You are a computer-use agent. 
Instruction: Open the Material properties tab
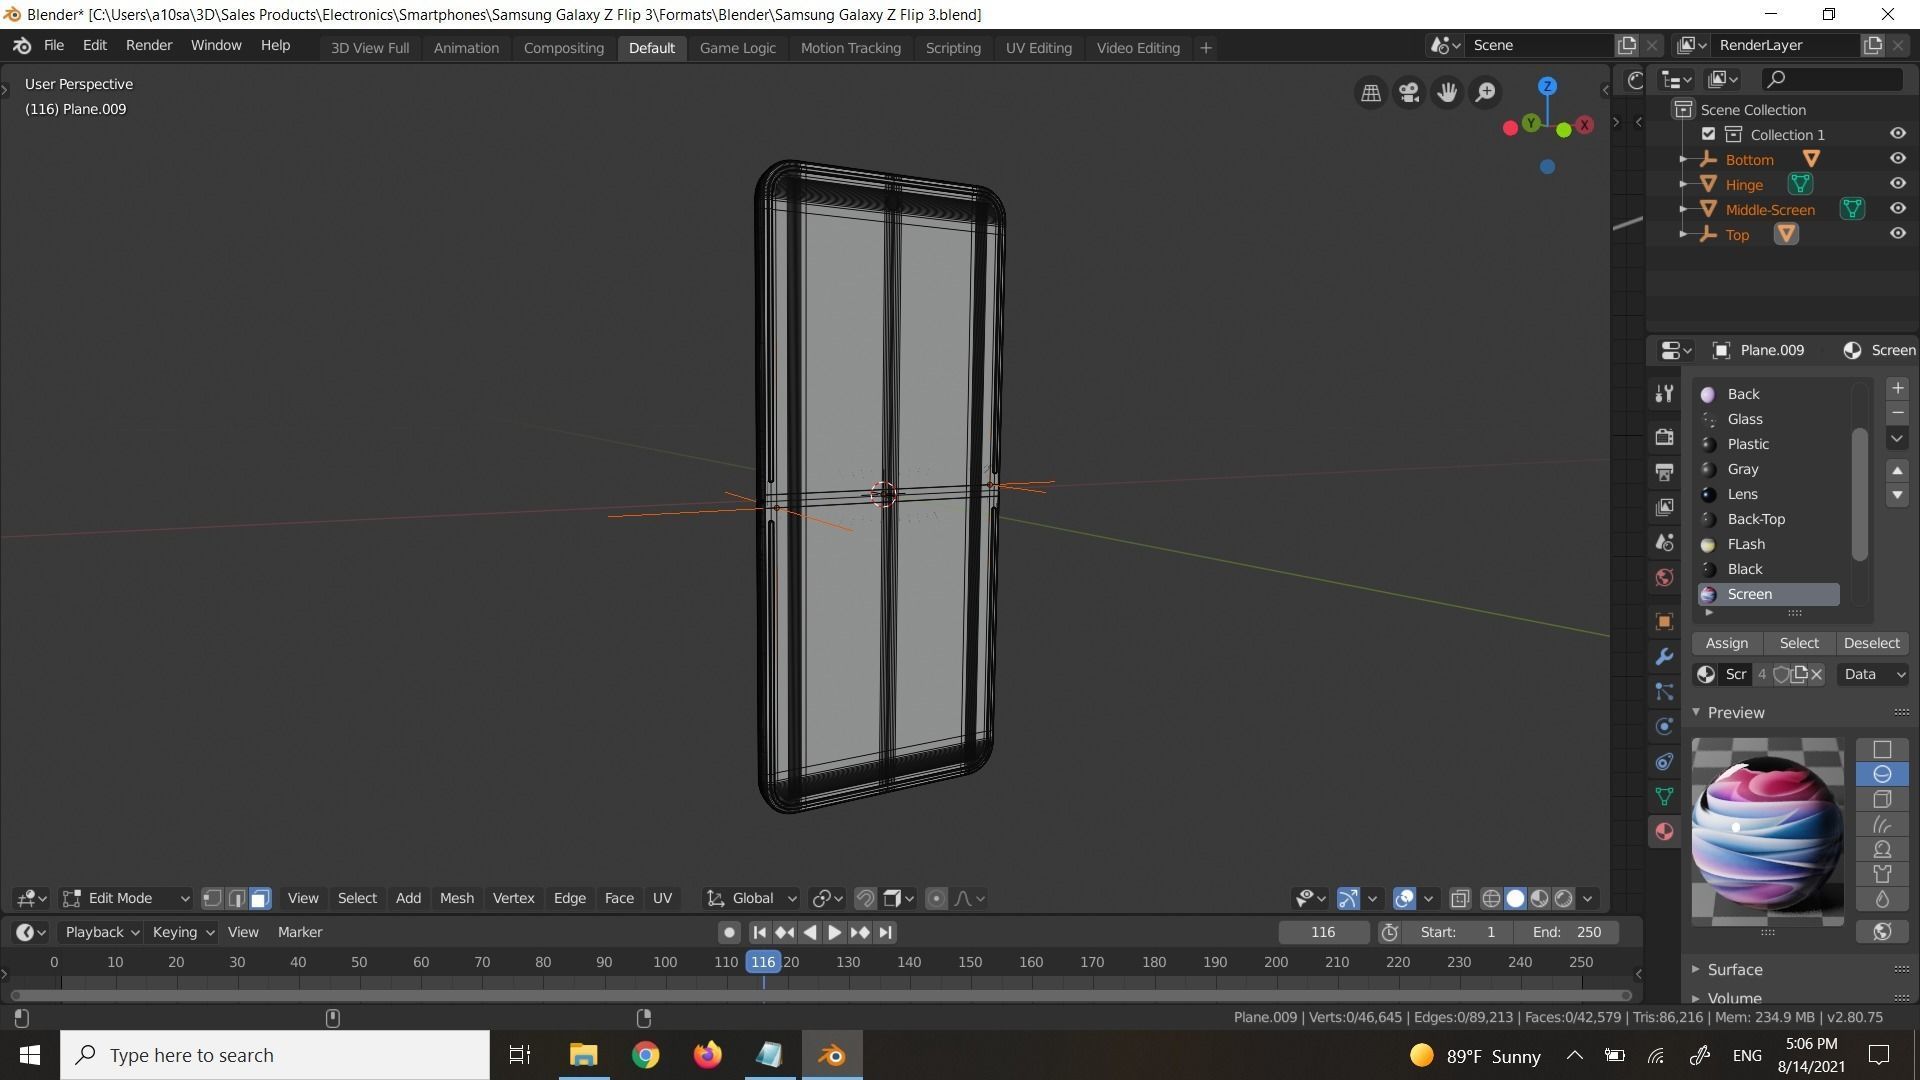point(1664,831)
